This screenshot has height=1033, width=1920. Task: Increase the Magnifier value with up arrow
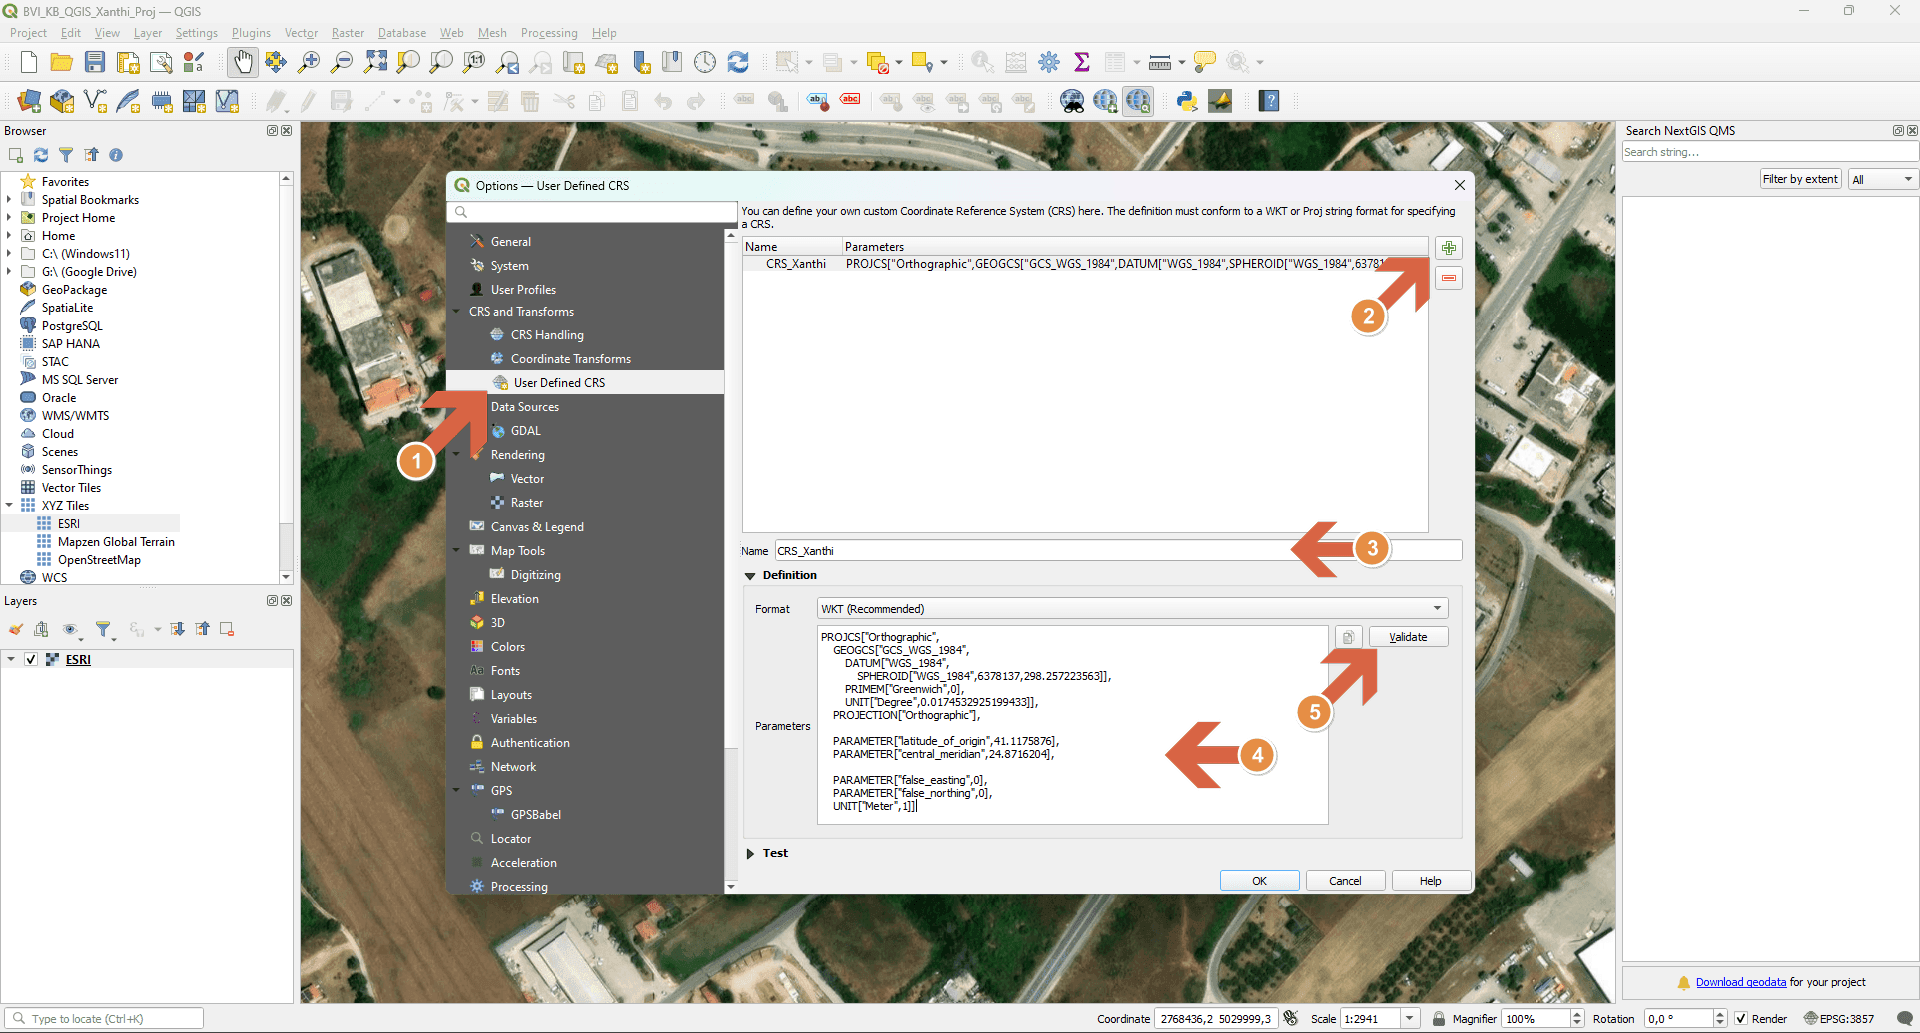point(1577,1015)
